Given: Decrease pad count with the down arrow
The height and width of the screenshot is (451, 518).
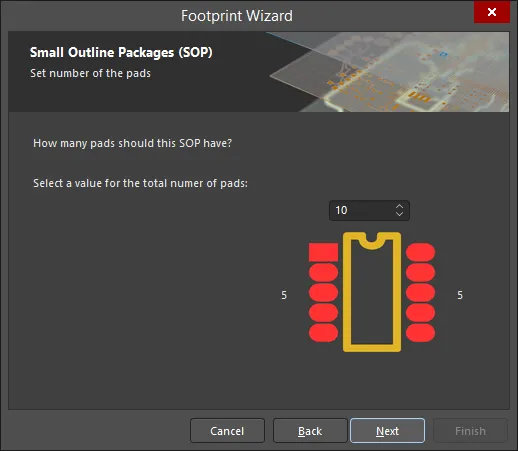Looking at the screenshot, I should 399,214.
